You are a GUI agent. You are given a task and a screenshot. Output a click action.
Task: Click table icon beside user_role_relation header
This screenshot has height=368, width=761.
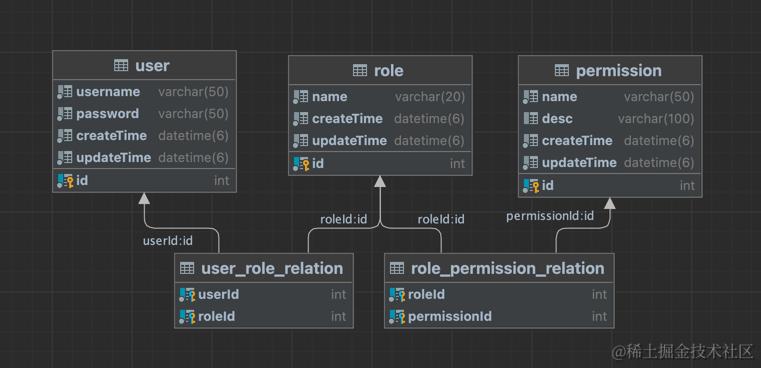pos(187,268)
